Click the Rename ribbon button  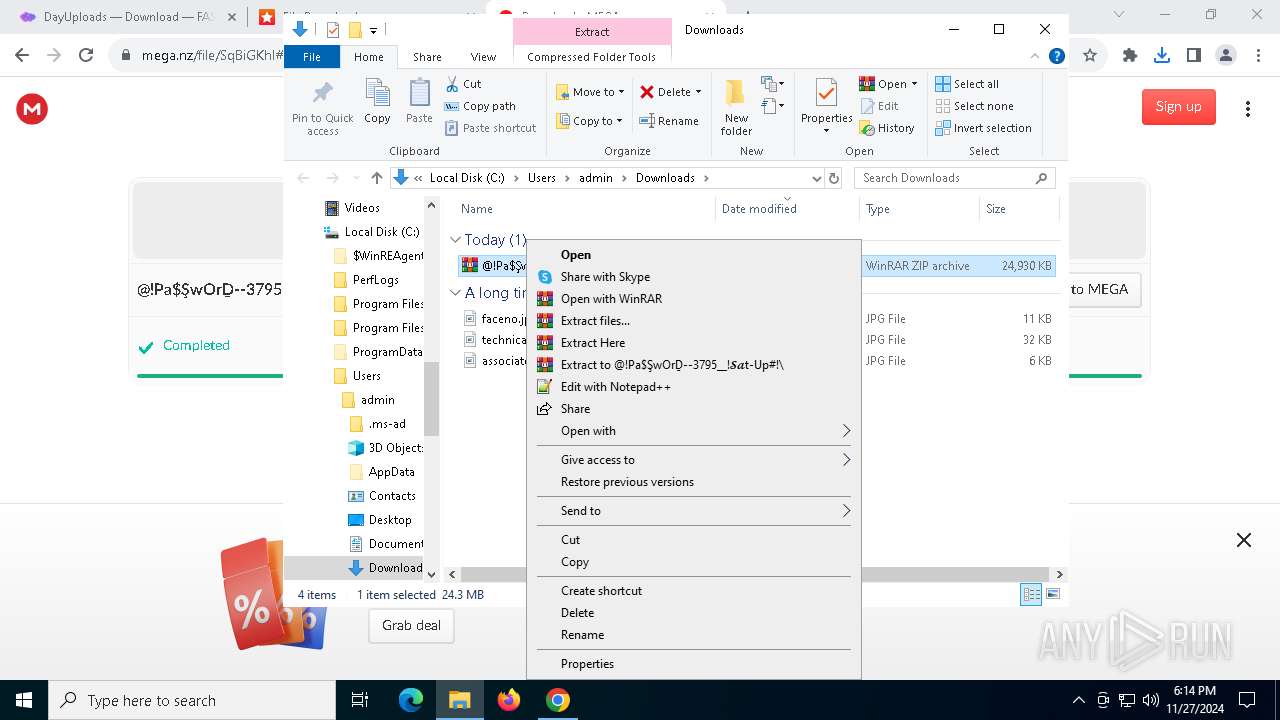pyautogui.click(x=669, y=121)
